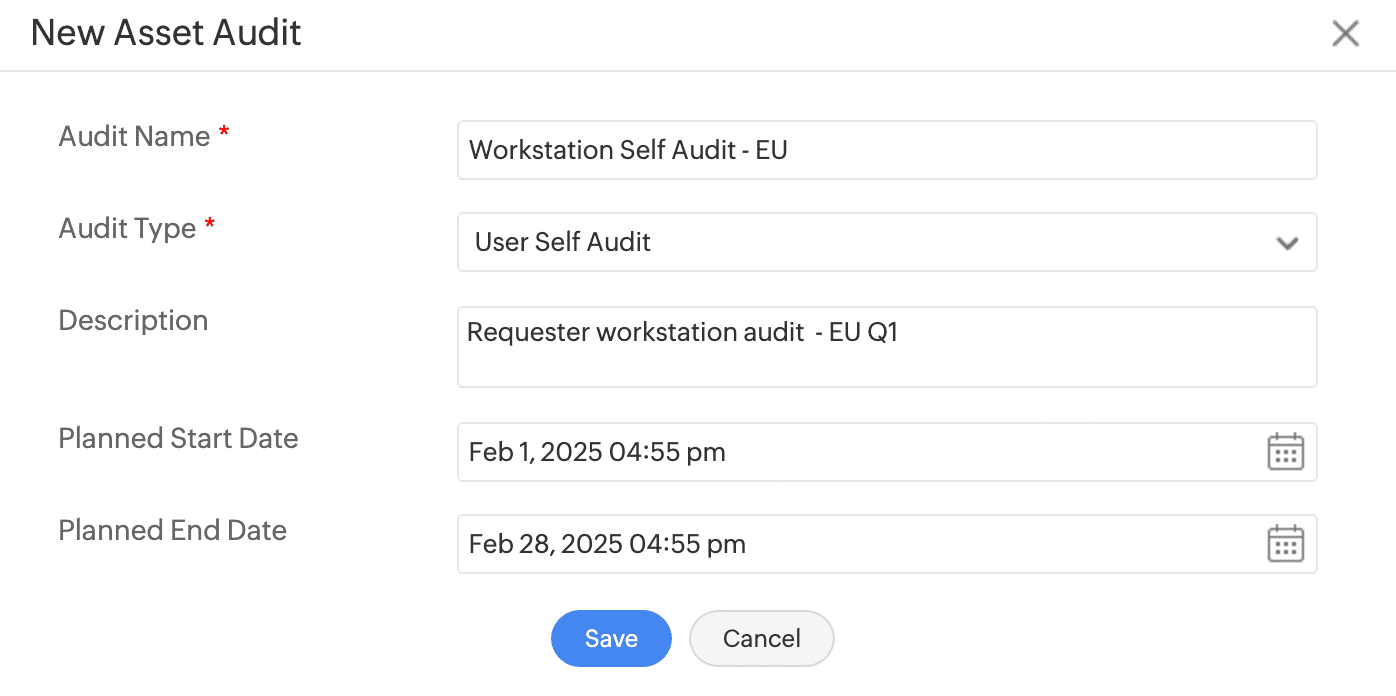Open the Planned Start Date calendar picker
Screen dimensions: 1396x696
click(1285, 452)
